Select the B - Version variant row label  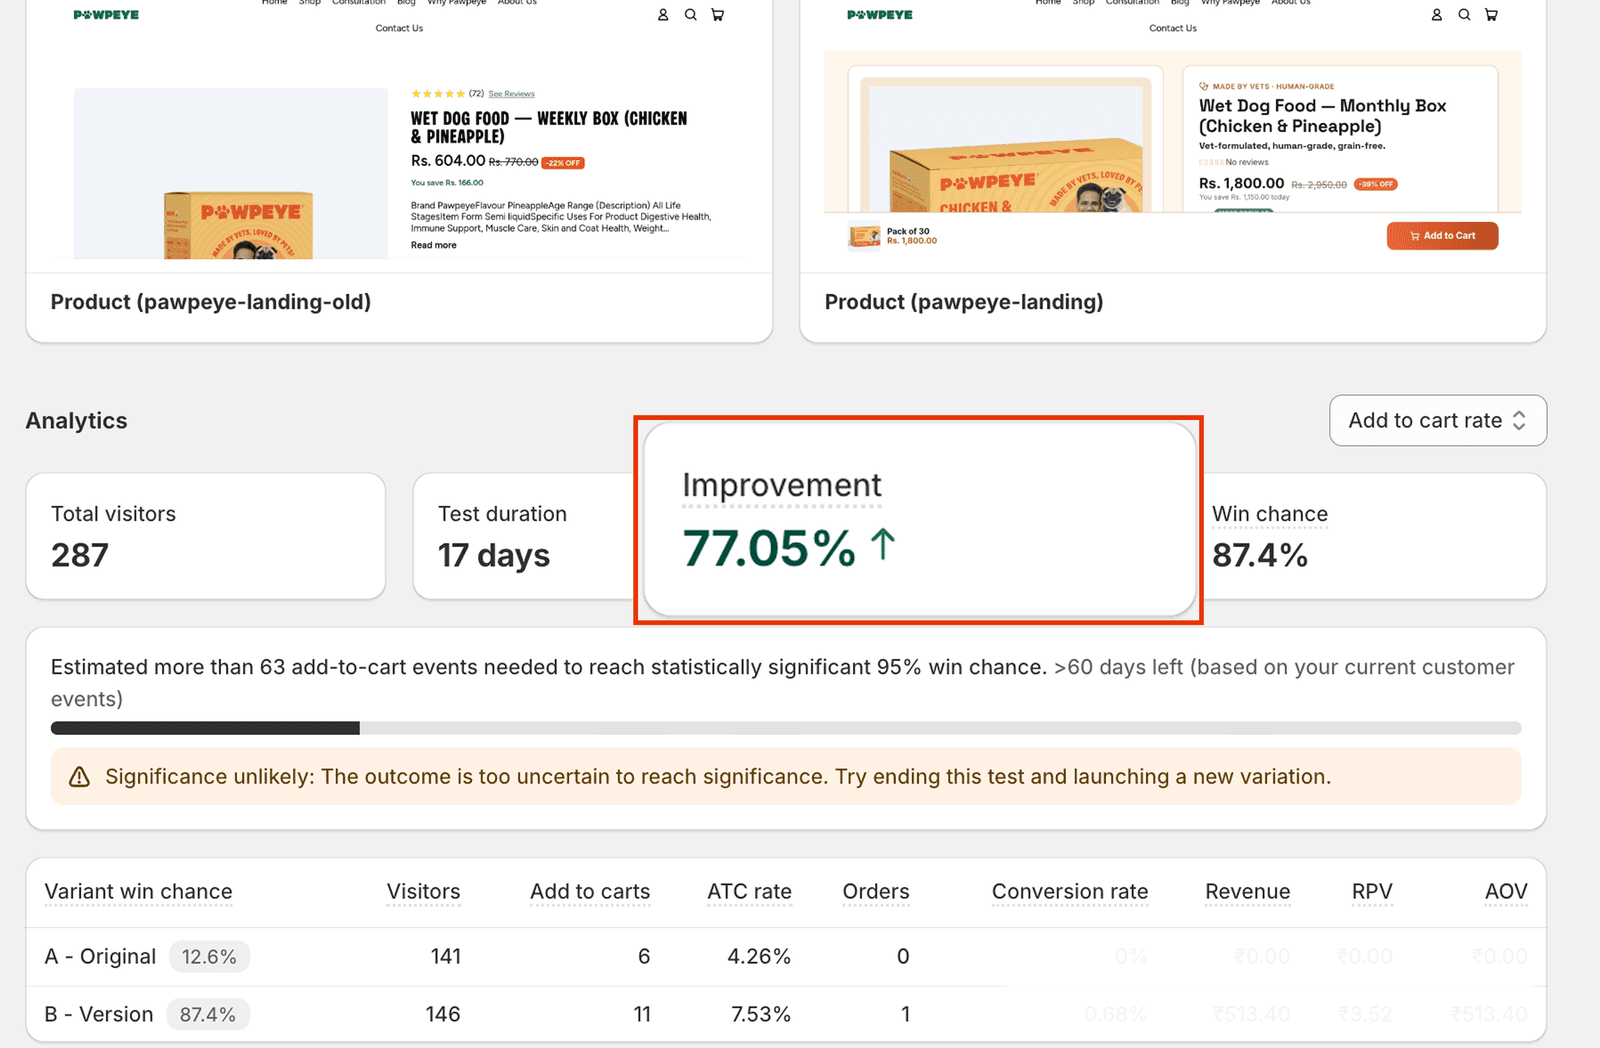coord(99,1014)
